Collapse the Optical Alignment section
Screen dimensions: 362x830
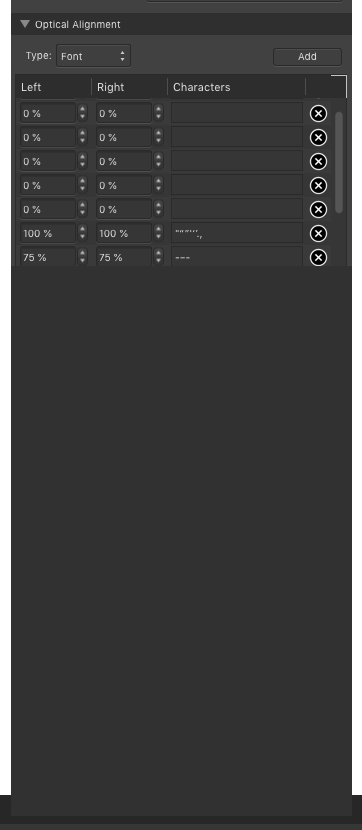(x=25, y=24)
